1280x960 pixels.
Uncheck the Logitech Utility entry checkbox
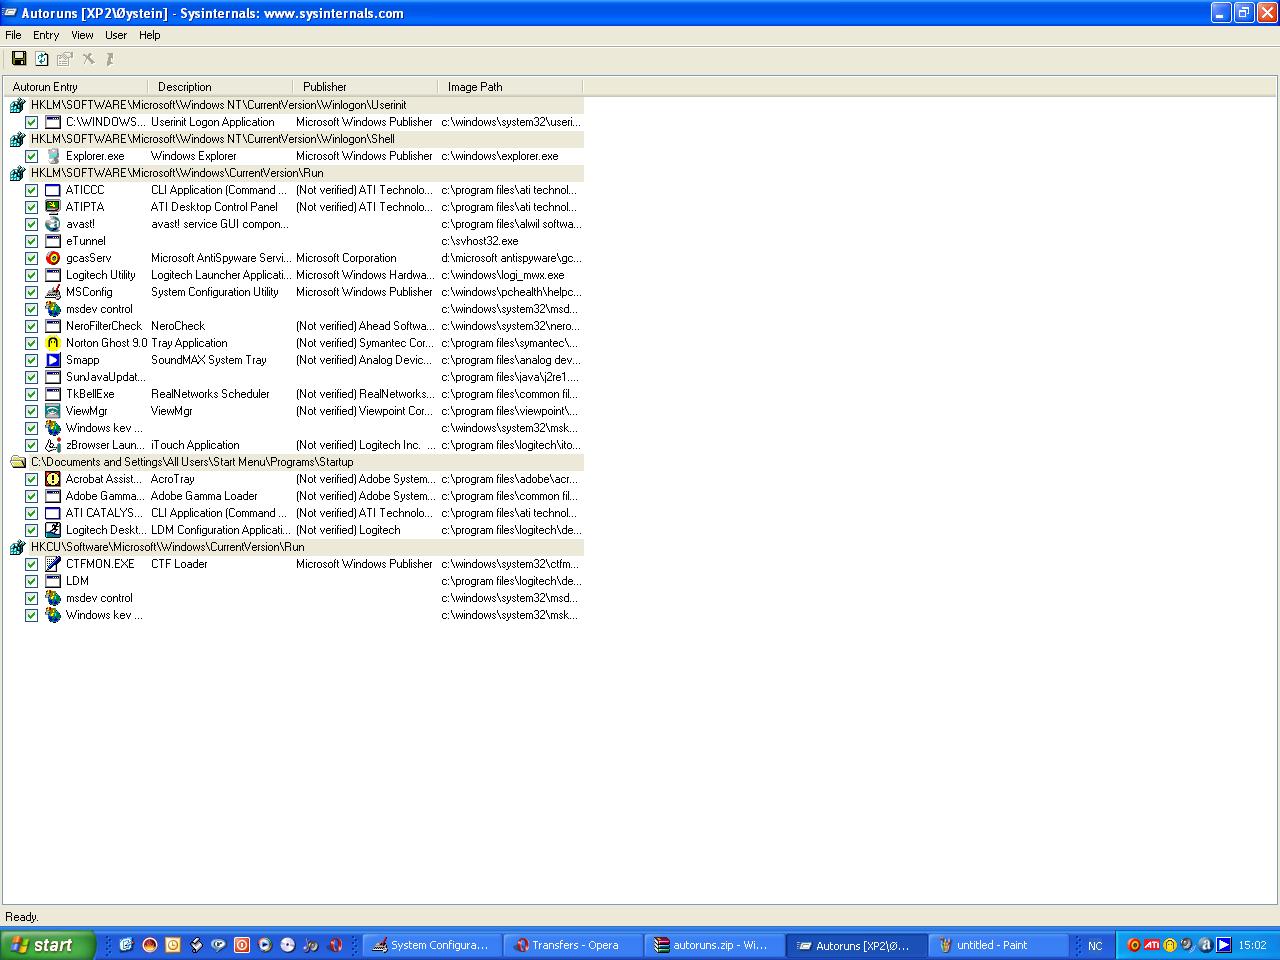[31, 275]
